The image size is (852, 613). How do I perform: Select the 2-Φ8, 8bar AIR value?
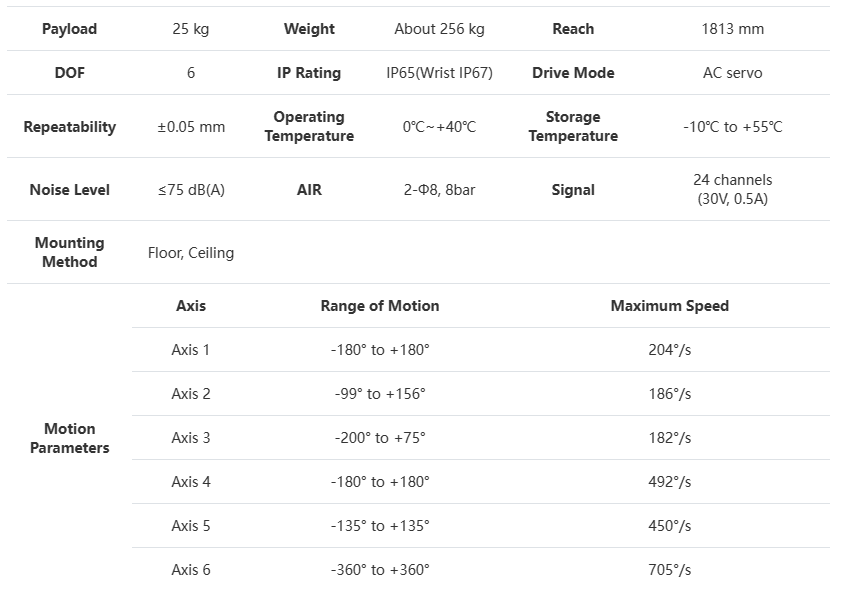tap(439, 190)
